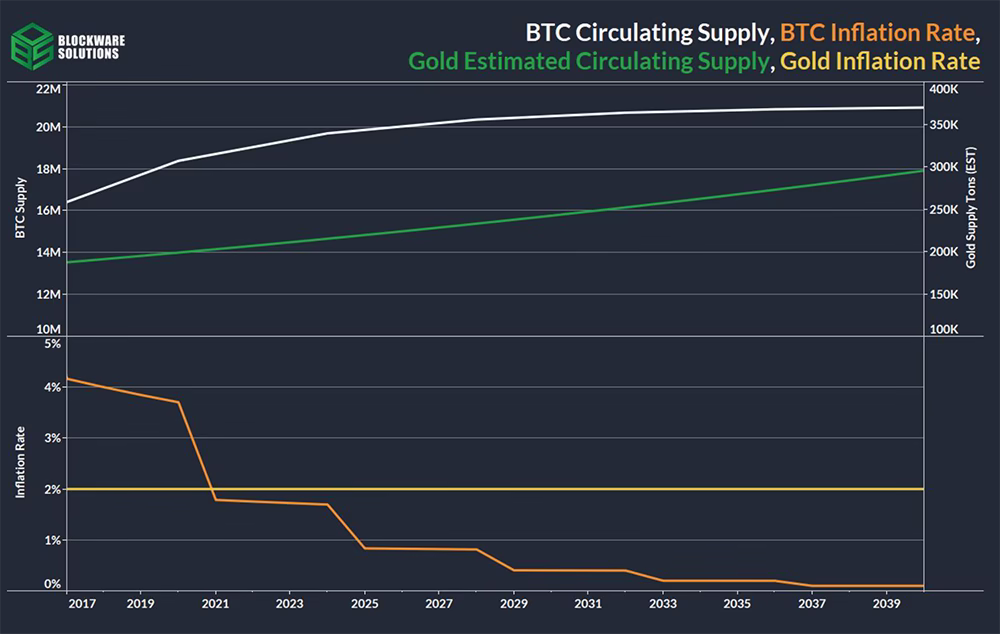Click the yellow Gold Inflation Rate legend
The height and width of the screenshot is (634, 1000).
(880, 61)
